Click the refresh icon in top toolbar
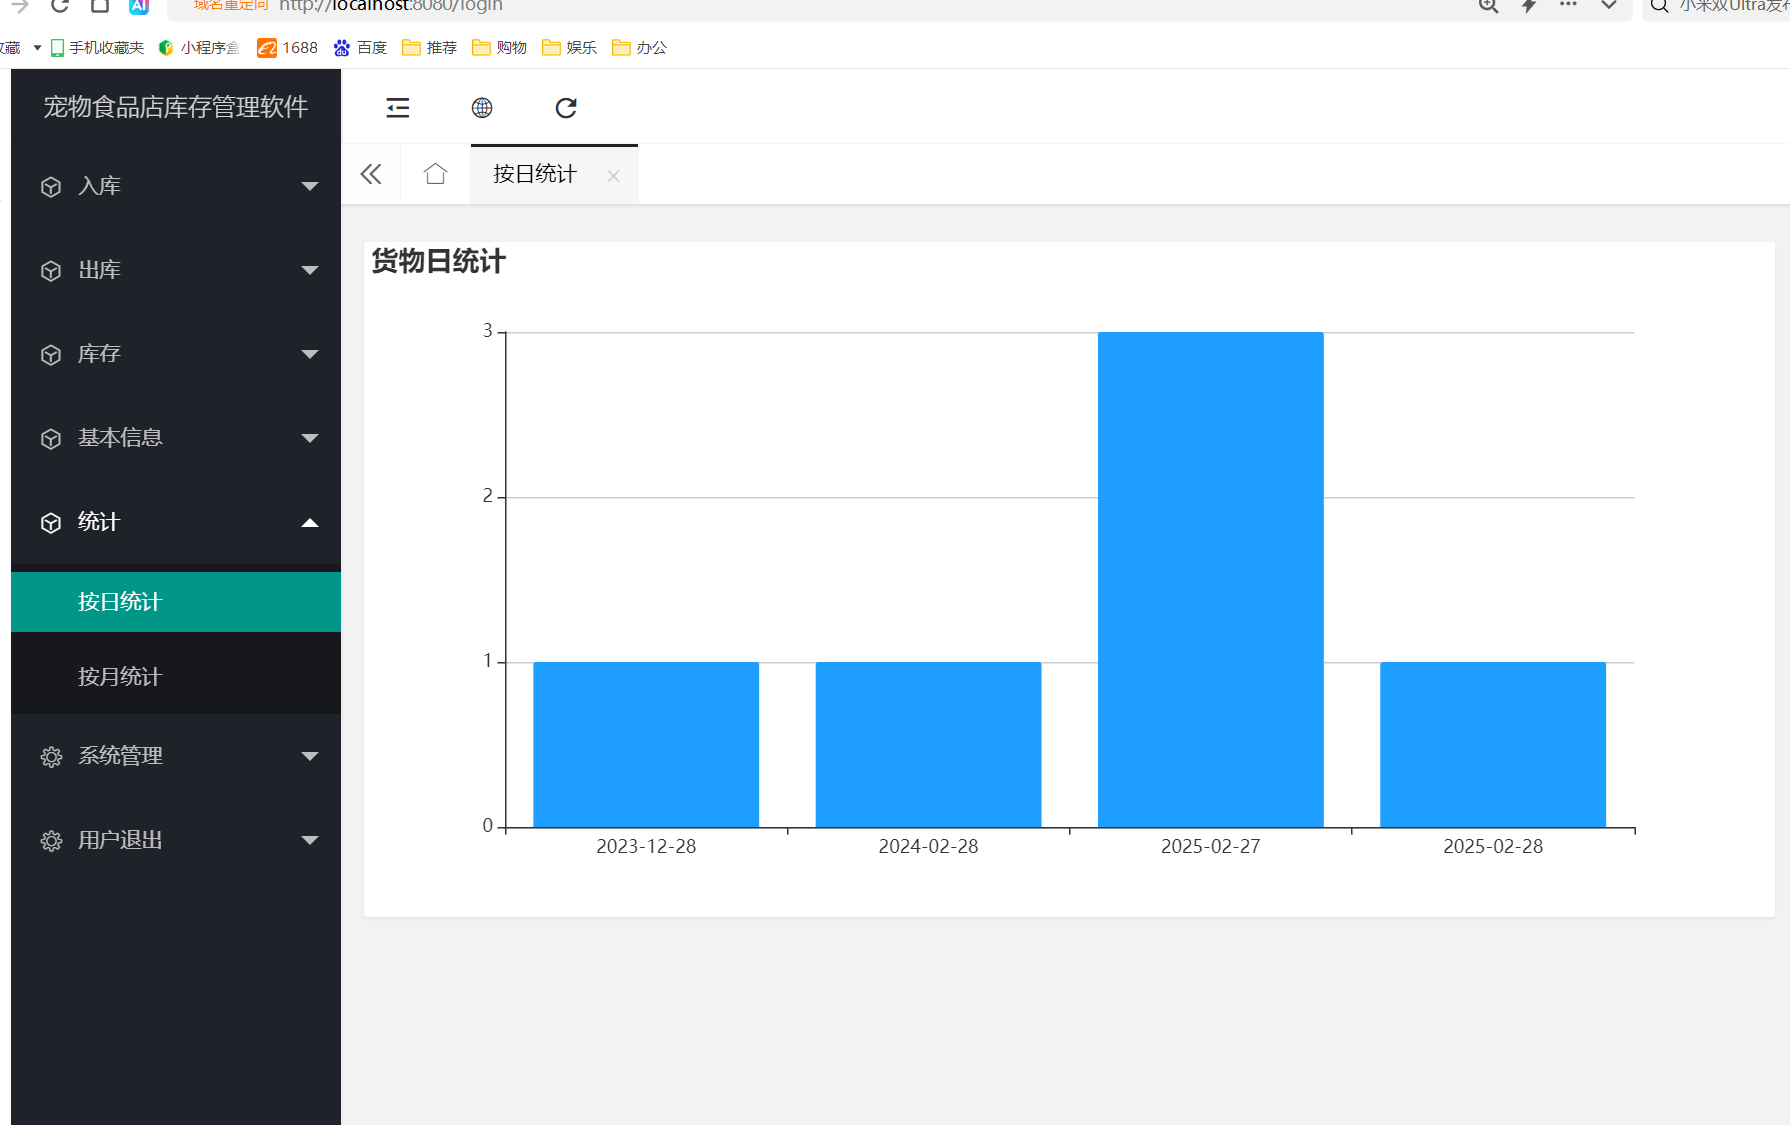The width and height of the screenshot is (1790, 1125). pos(566,108)
